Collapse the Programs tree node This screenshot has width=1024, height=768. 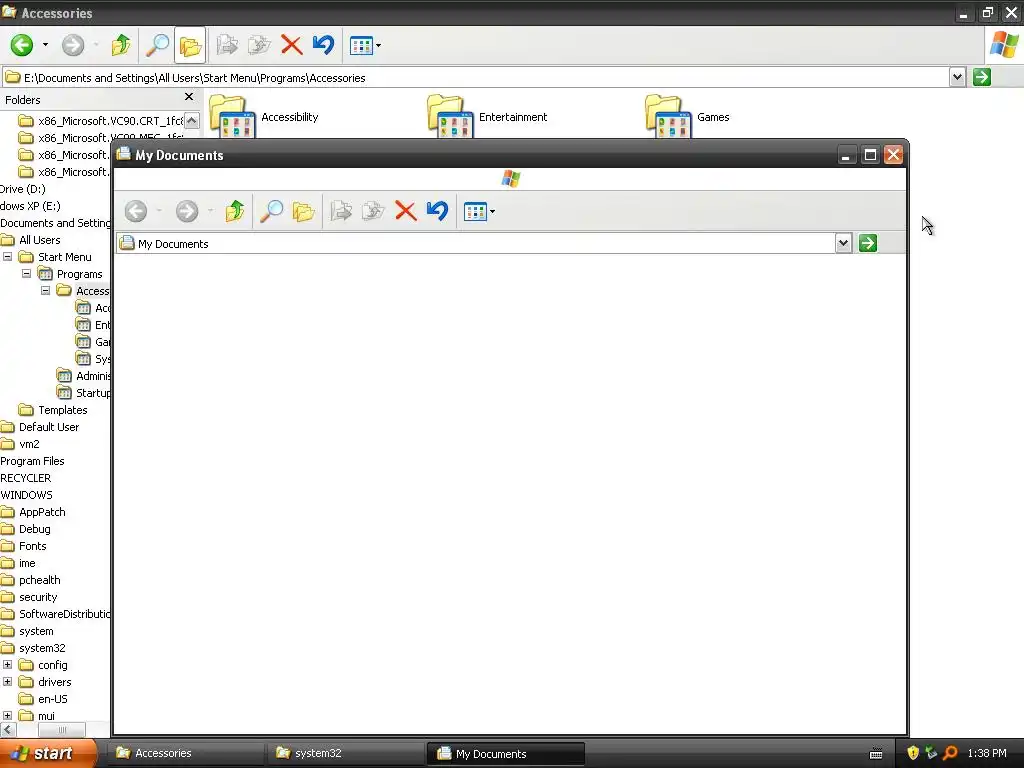26,274
